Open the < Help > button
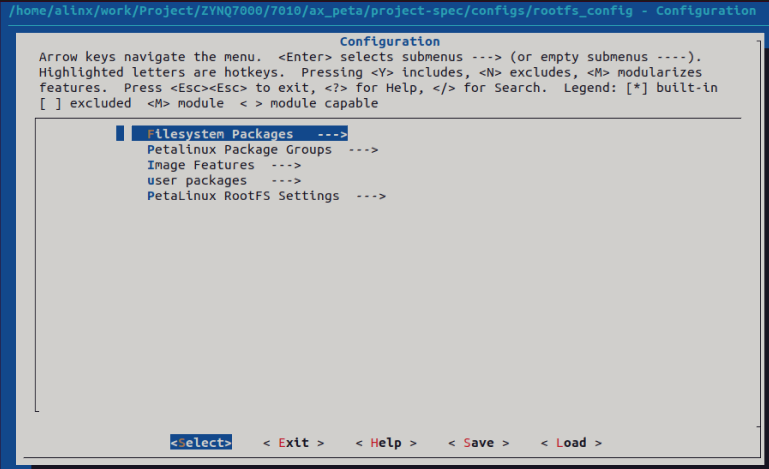Screen dimensions: 769x469 tap(386, 443)
